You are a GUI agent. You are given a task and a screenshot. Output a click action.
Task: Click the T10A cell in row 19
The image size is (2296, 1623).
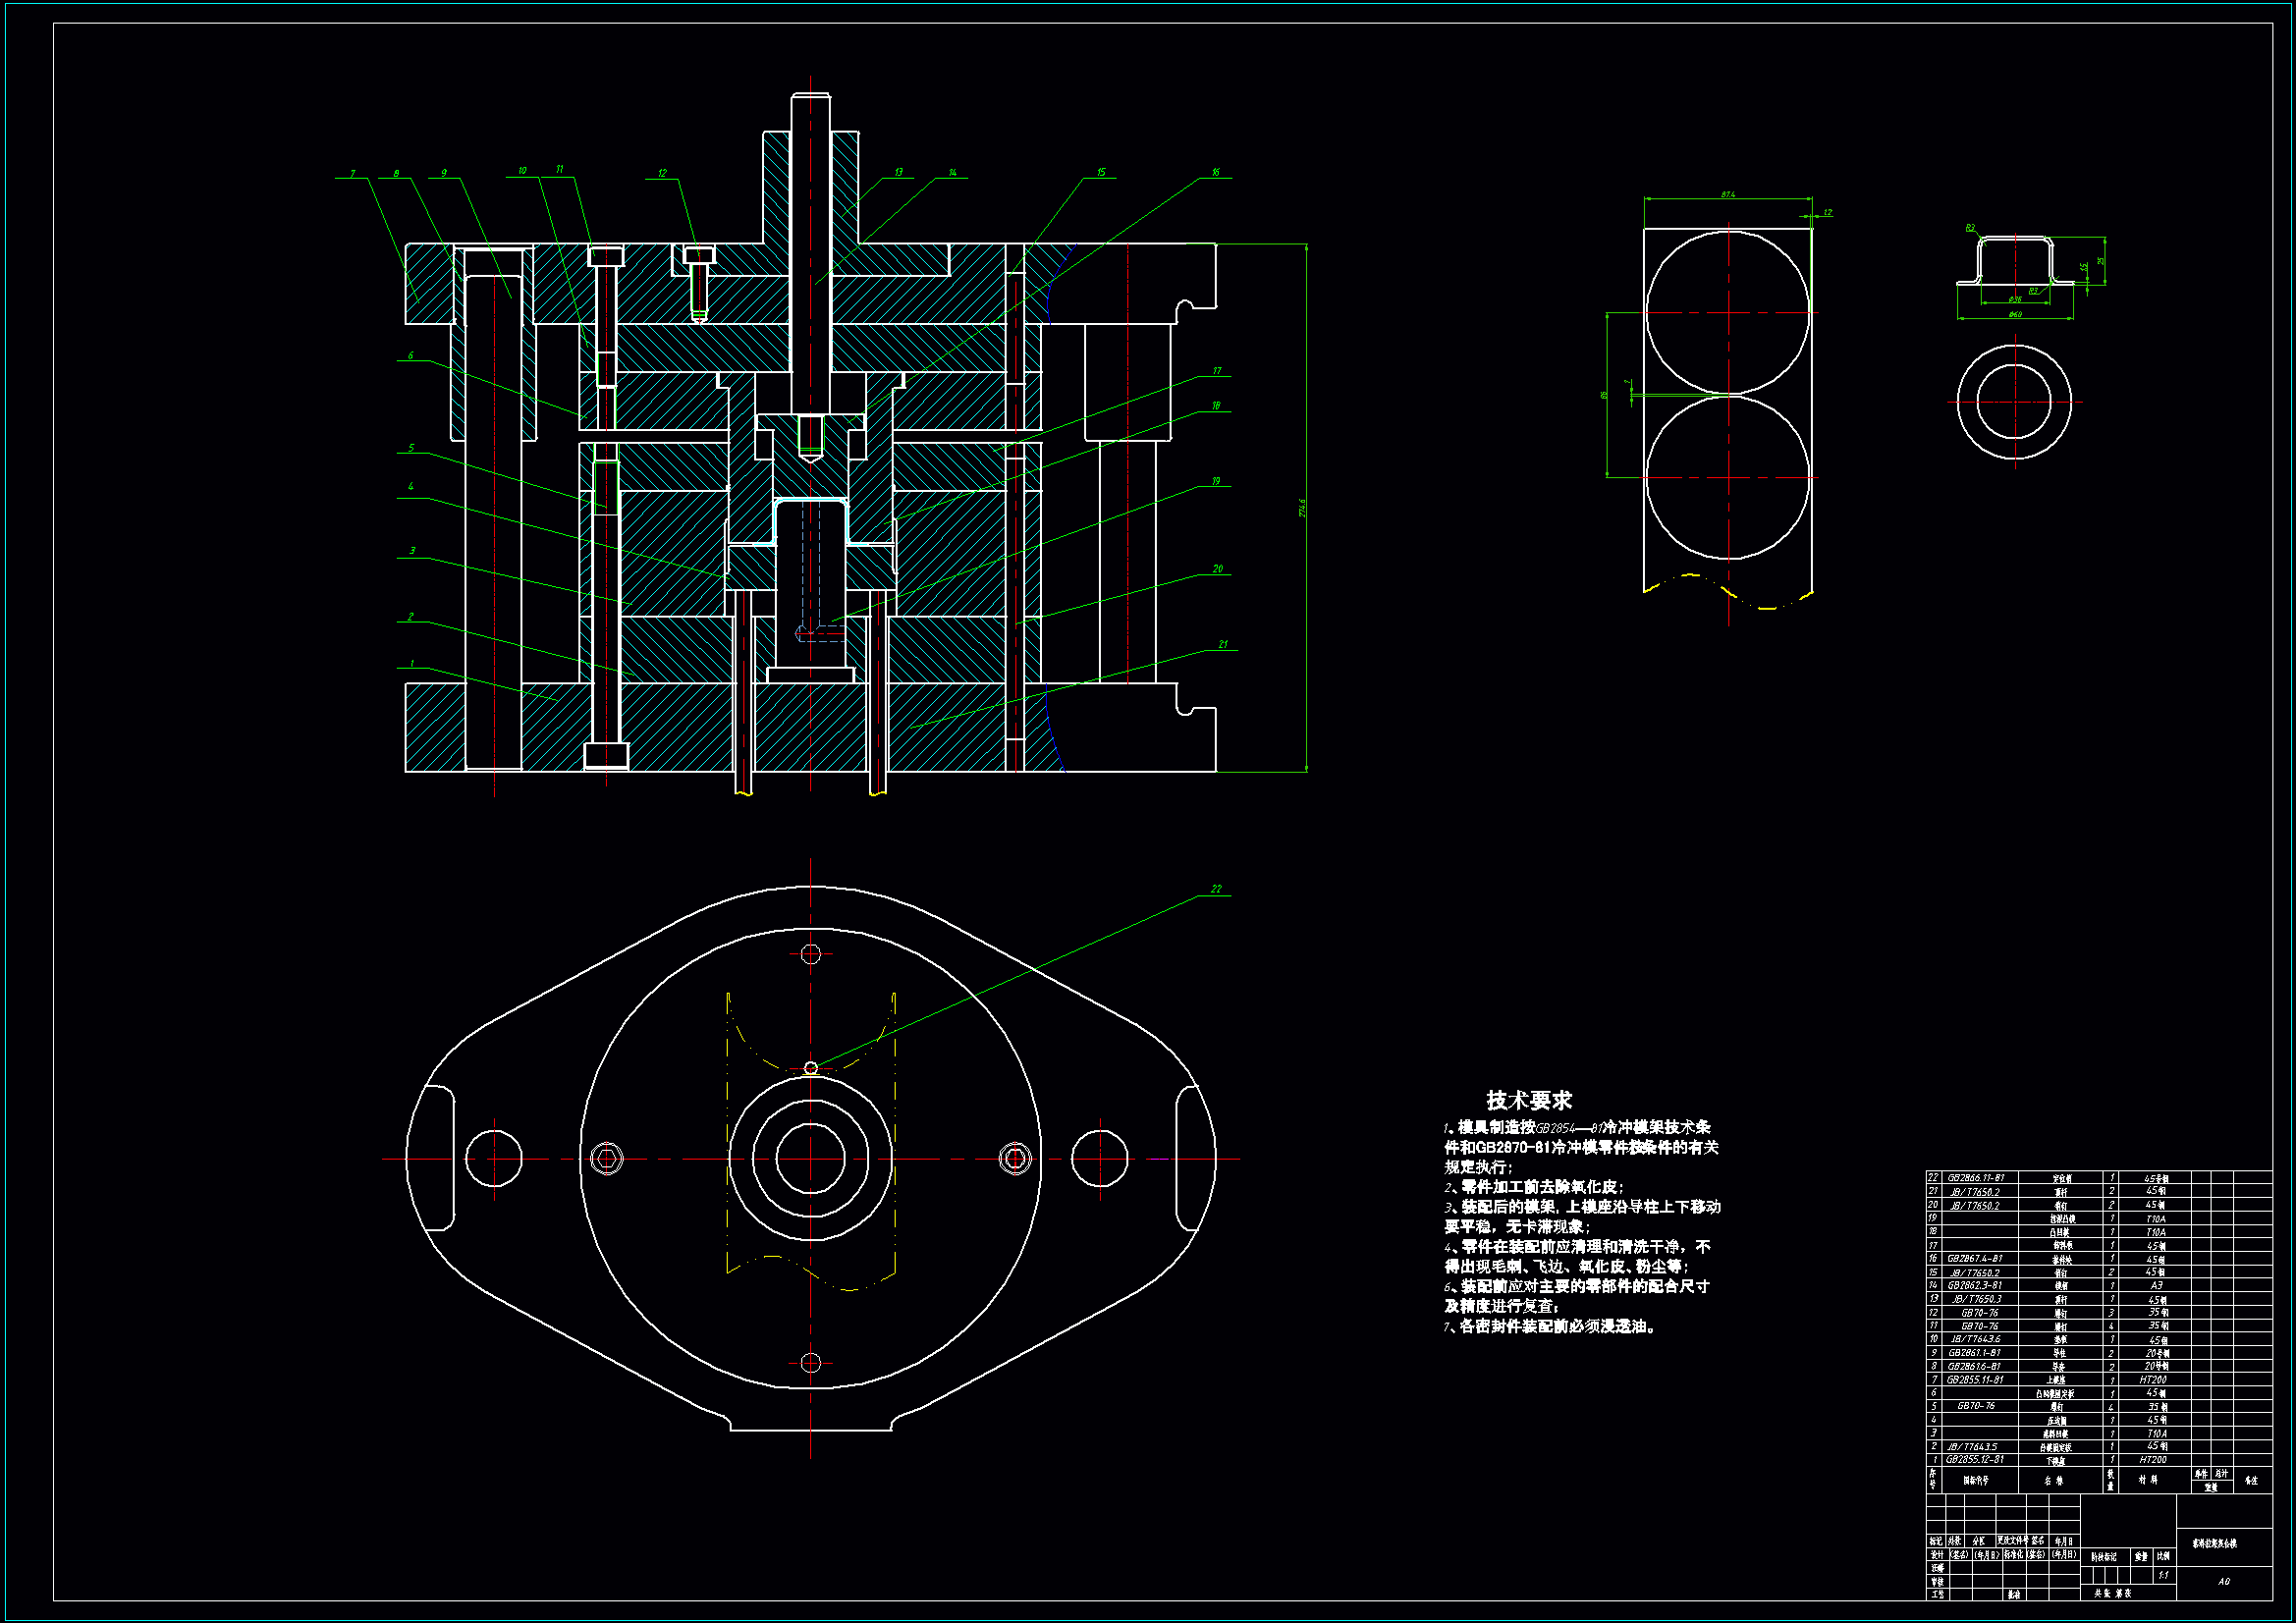point(2155,1219)
